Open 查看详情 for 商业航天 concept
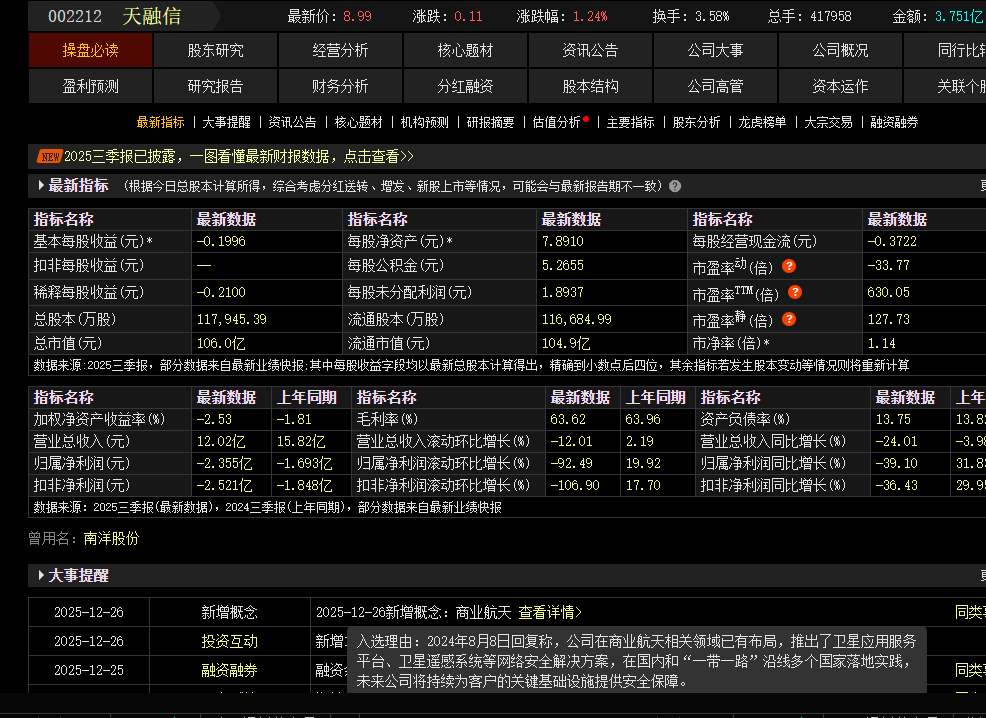This screenshot has height=718, width=986. pyautogui.click(x=550, y=612)
